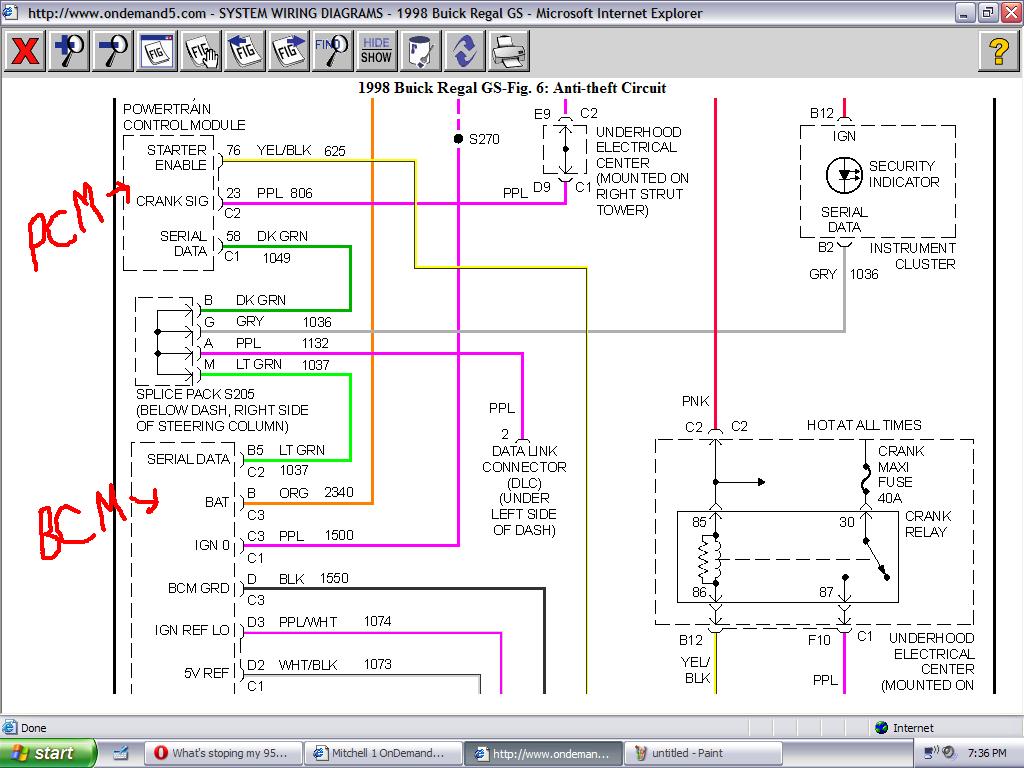Click the paint bucket toolbar icon
1024x768 pixels.
(420, 50)
